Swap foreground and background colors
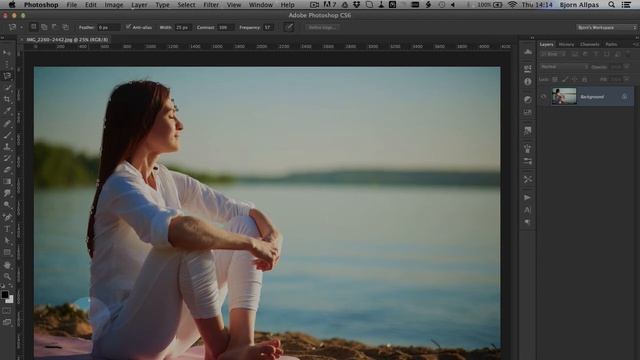640x360 pixels. tap(11, 287)
